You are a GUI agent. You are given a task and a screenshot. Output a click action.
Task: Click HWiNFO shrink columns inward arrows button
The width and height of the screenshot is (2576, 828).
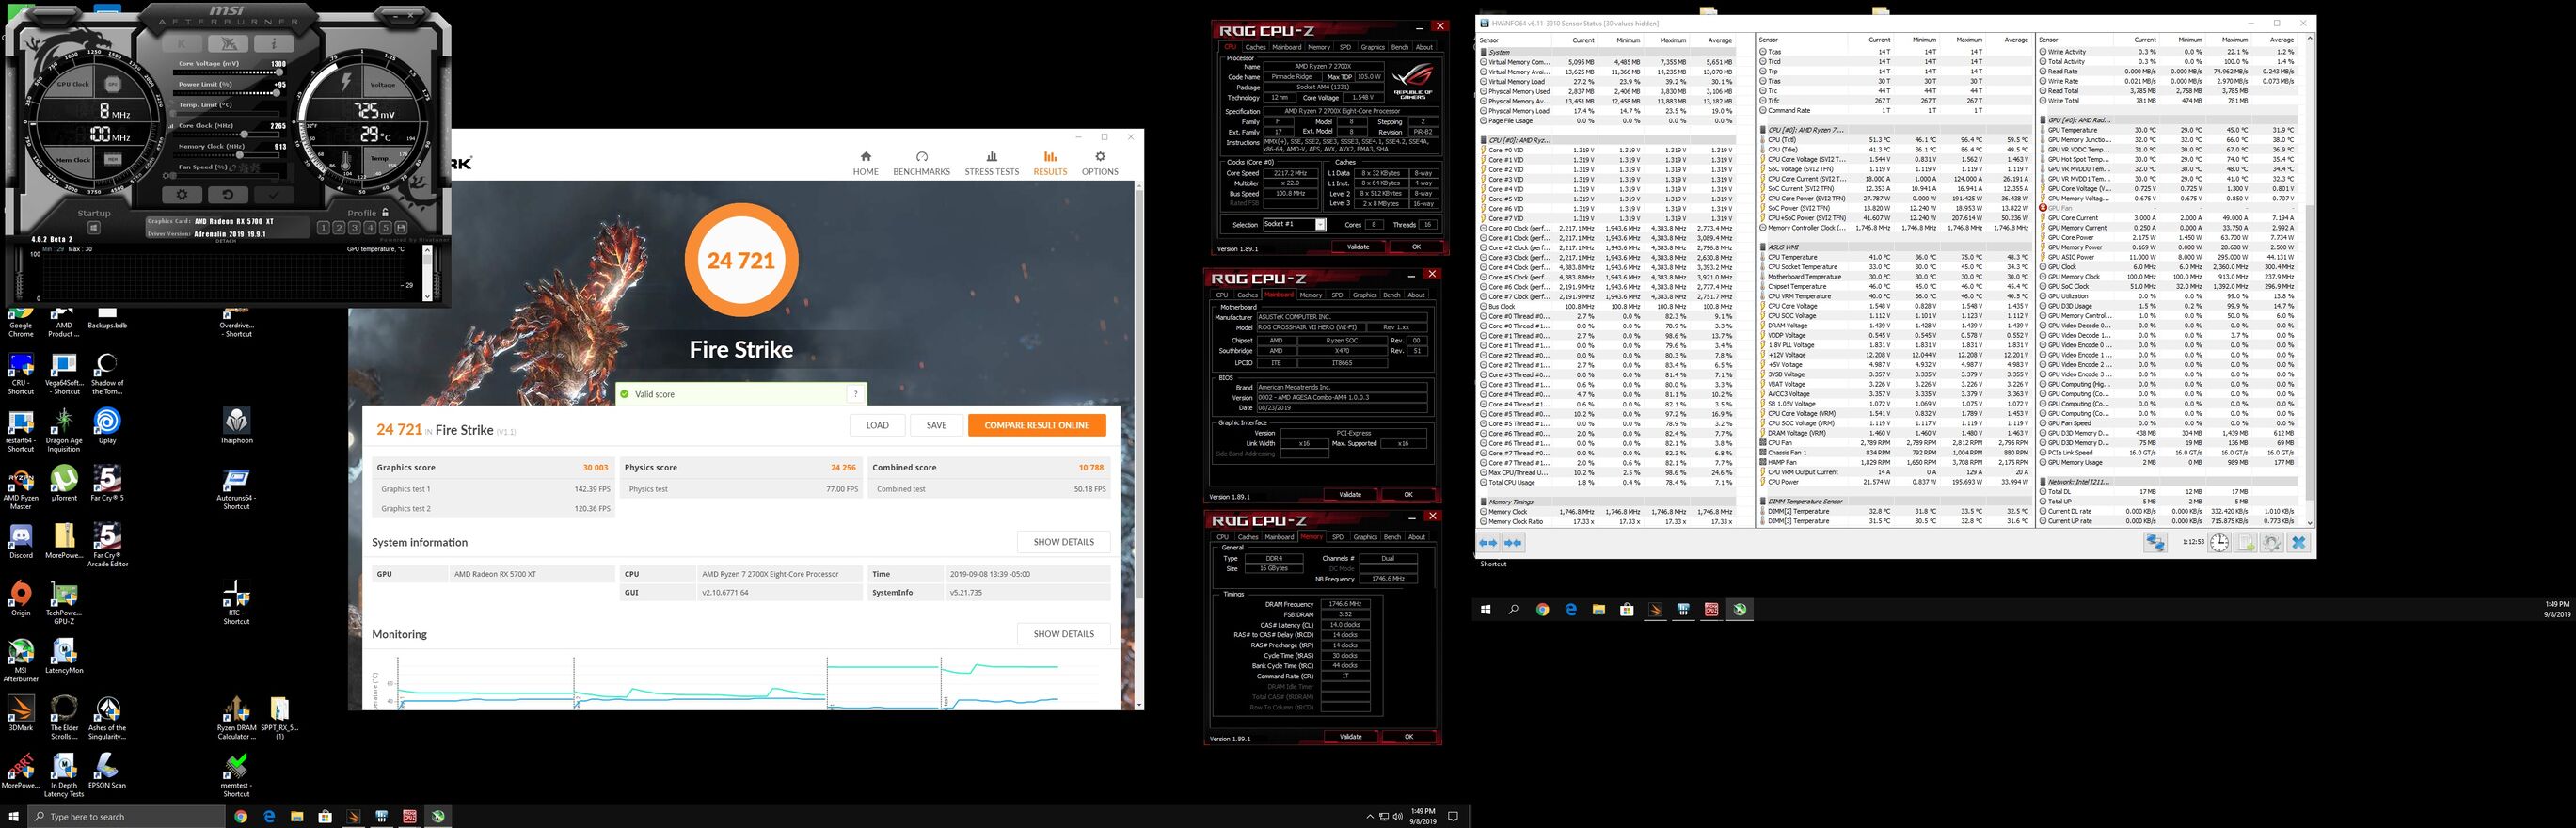click(x=1513, y=543)
